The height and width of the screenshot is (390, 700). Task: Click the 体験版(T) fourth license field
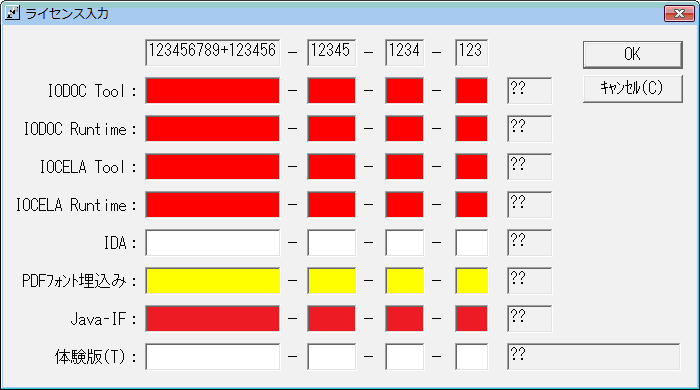[471, 357]
